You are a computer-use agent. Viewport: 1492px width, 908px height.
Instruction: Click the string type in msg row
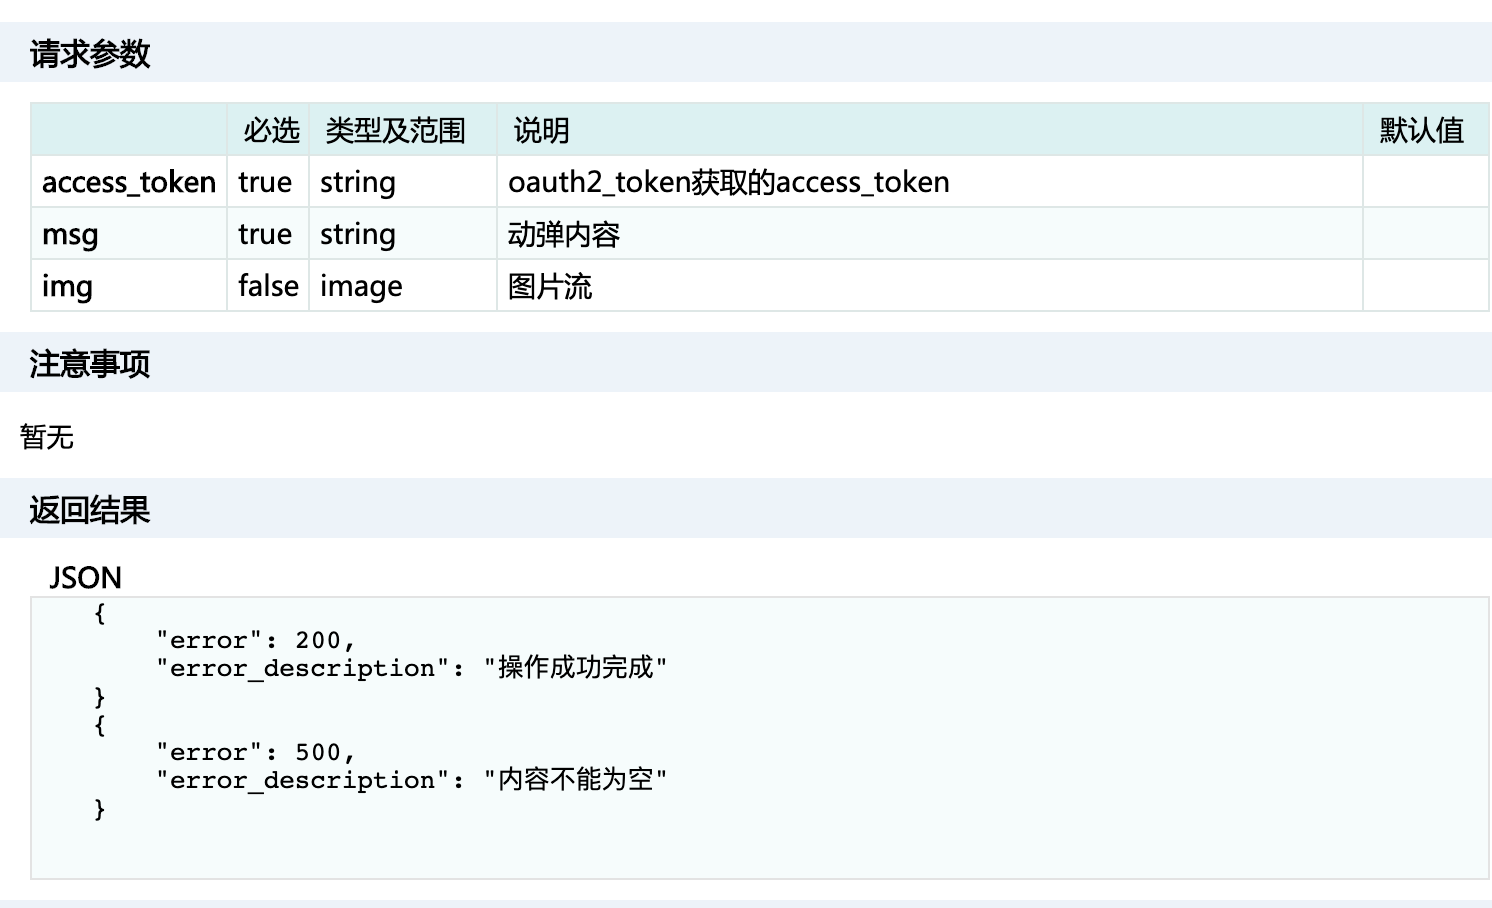(x=358, y=234)
